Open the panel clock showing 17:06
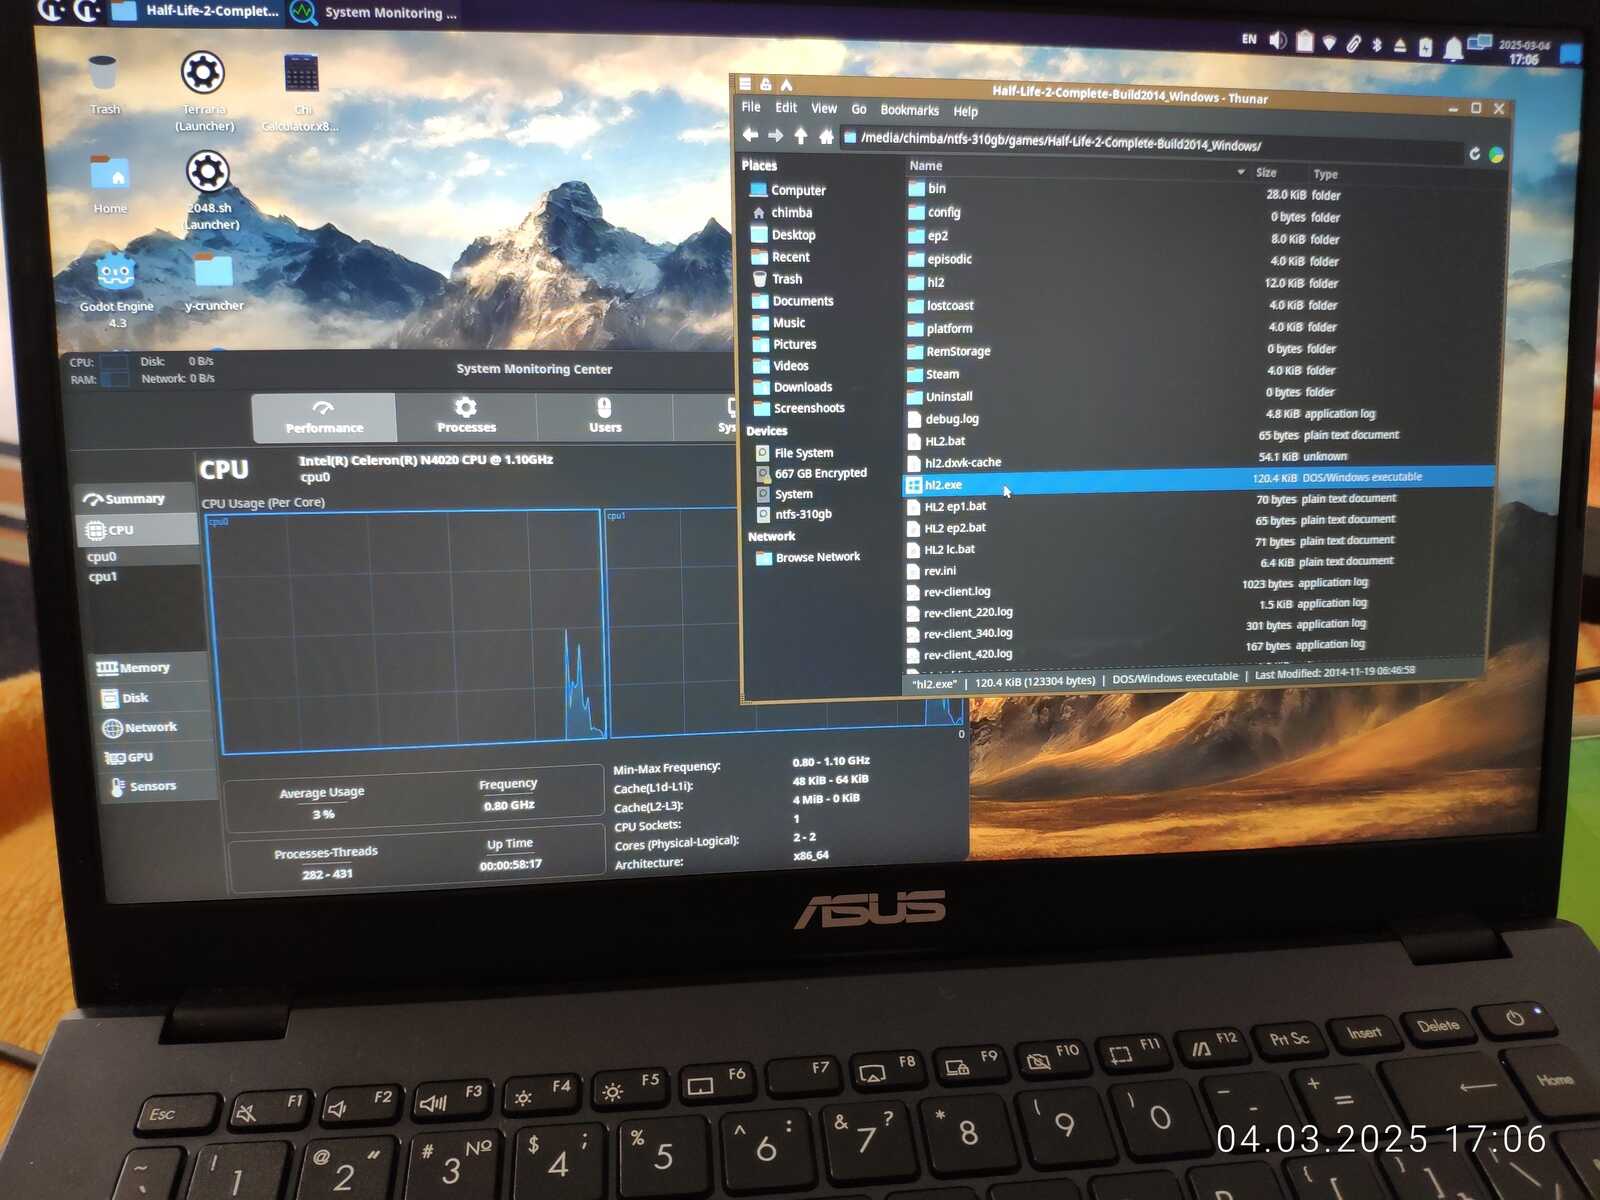The image size is (1600, 1200). 1523,53
